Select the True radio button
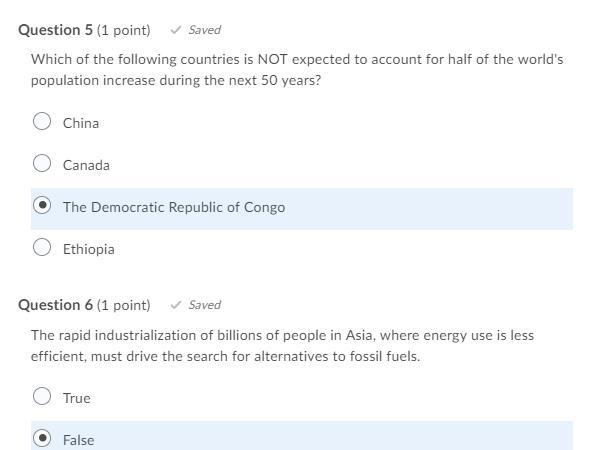 [42, 397]
